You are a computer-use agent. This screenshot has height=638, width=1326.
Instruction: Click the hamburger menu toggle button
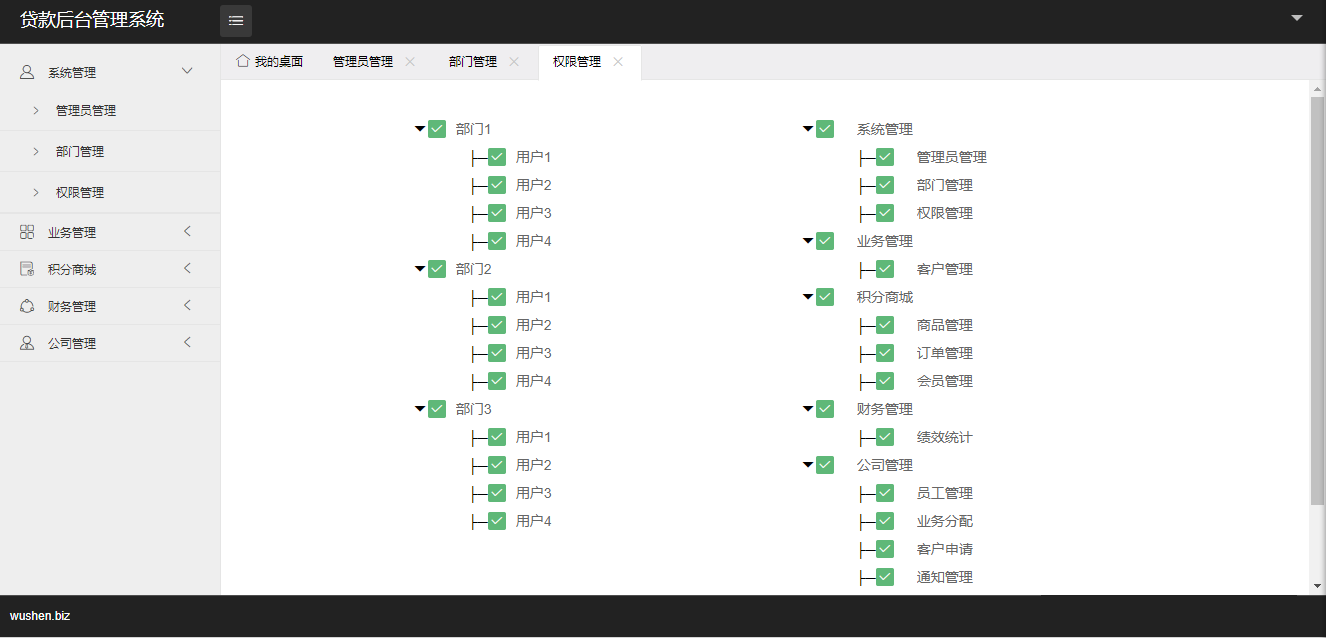236,21
